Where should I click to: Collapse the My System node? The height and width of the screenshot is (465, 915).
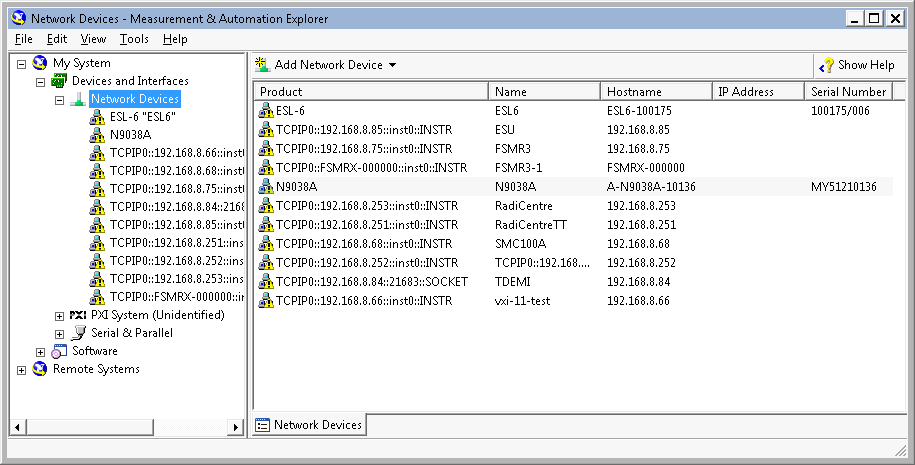(22, 64)
